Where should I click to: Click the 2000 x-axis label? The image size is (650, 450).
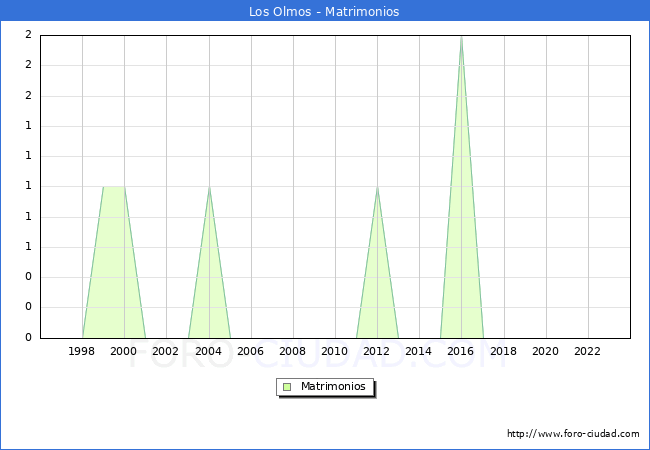pos(124,351)
